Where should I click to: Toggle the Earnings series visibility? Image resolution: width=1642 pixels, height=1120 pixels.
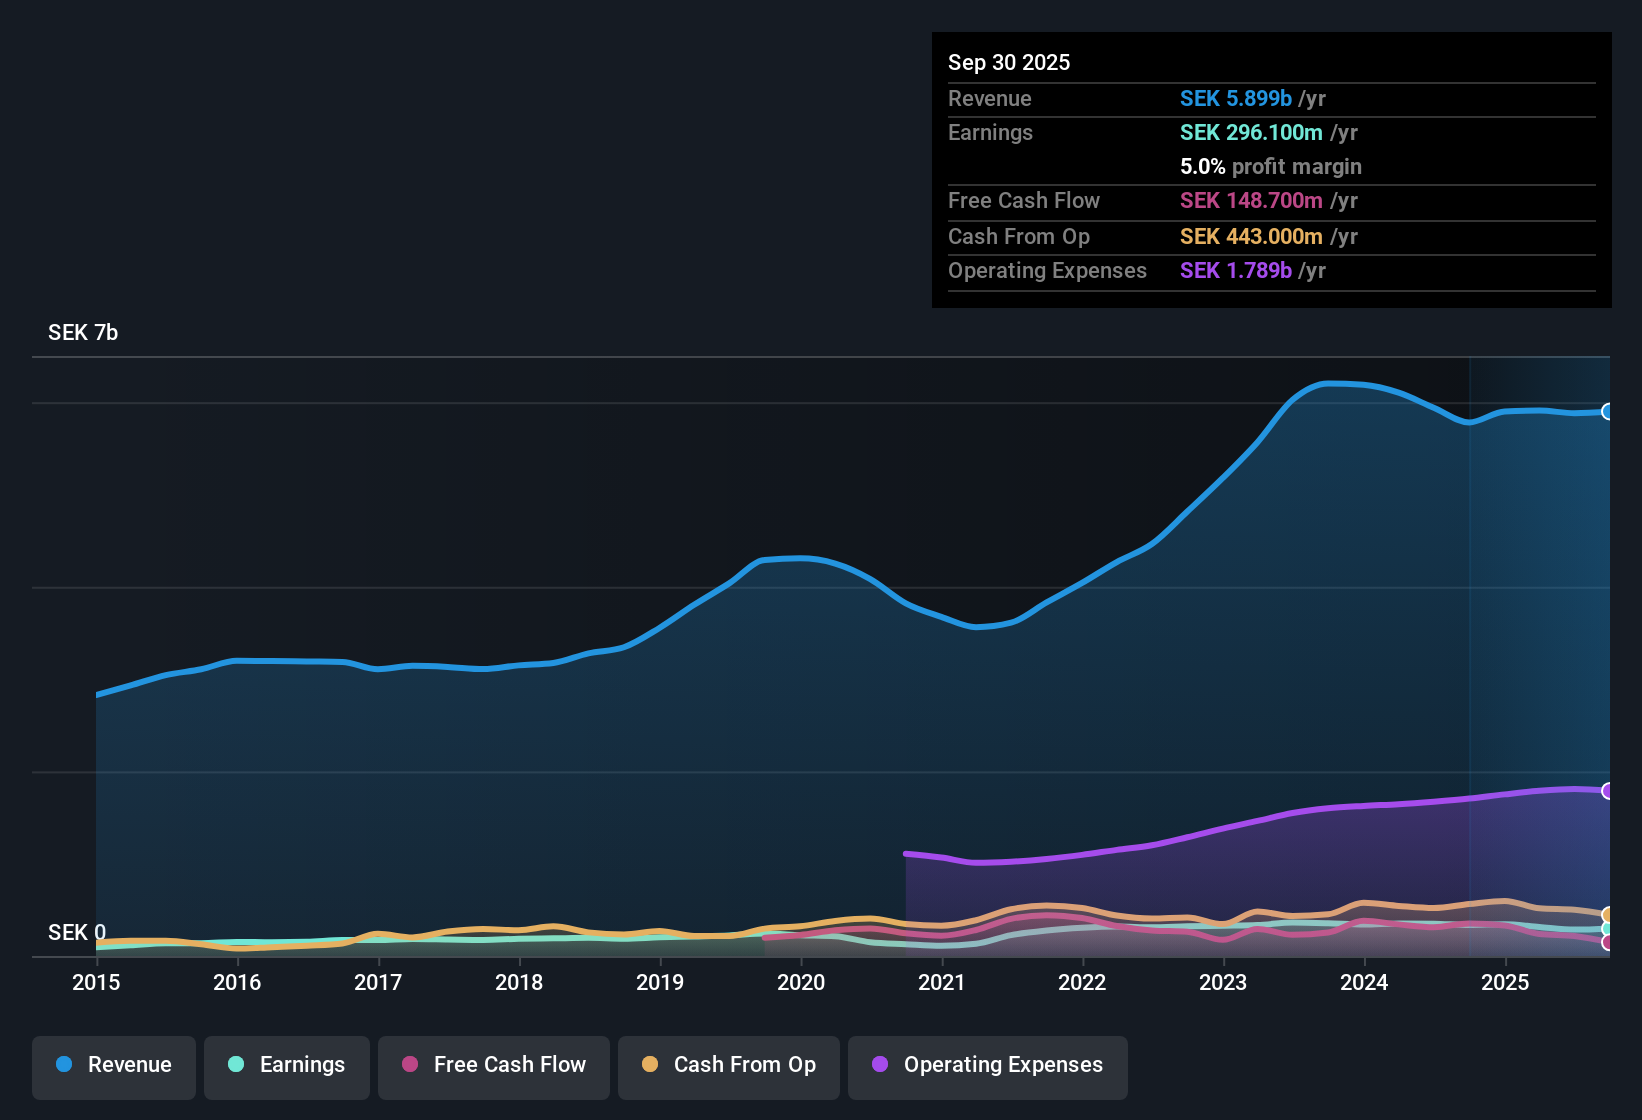pos(286,1065)
